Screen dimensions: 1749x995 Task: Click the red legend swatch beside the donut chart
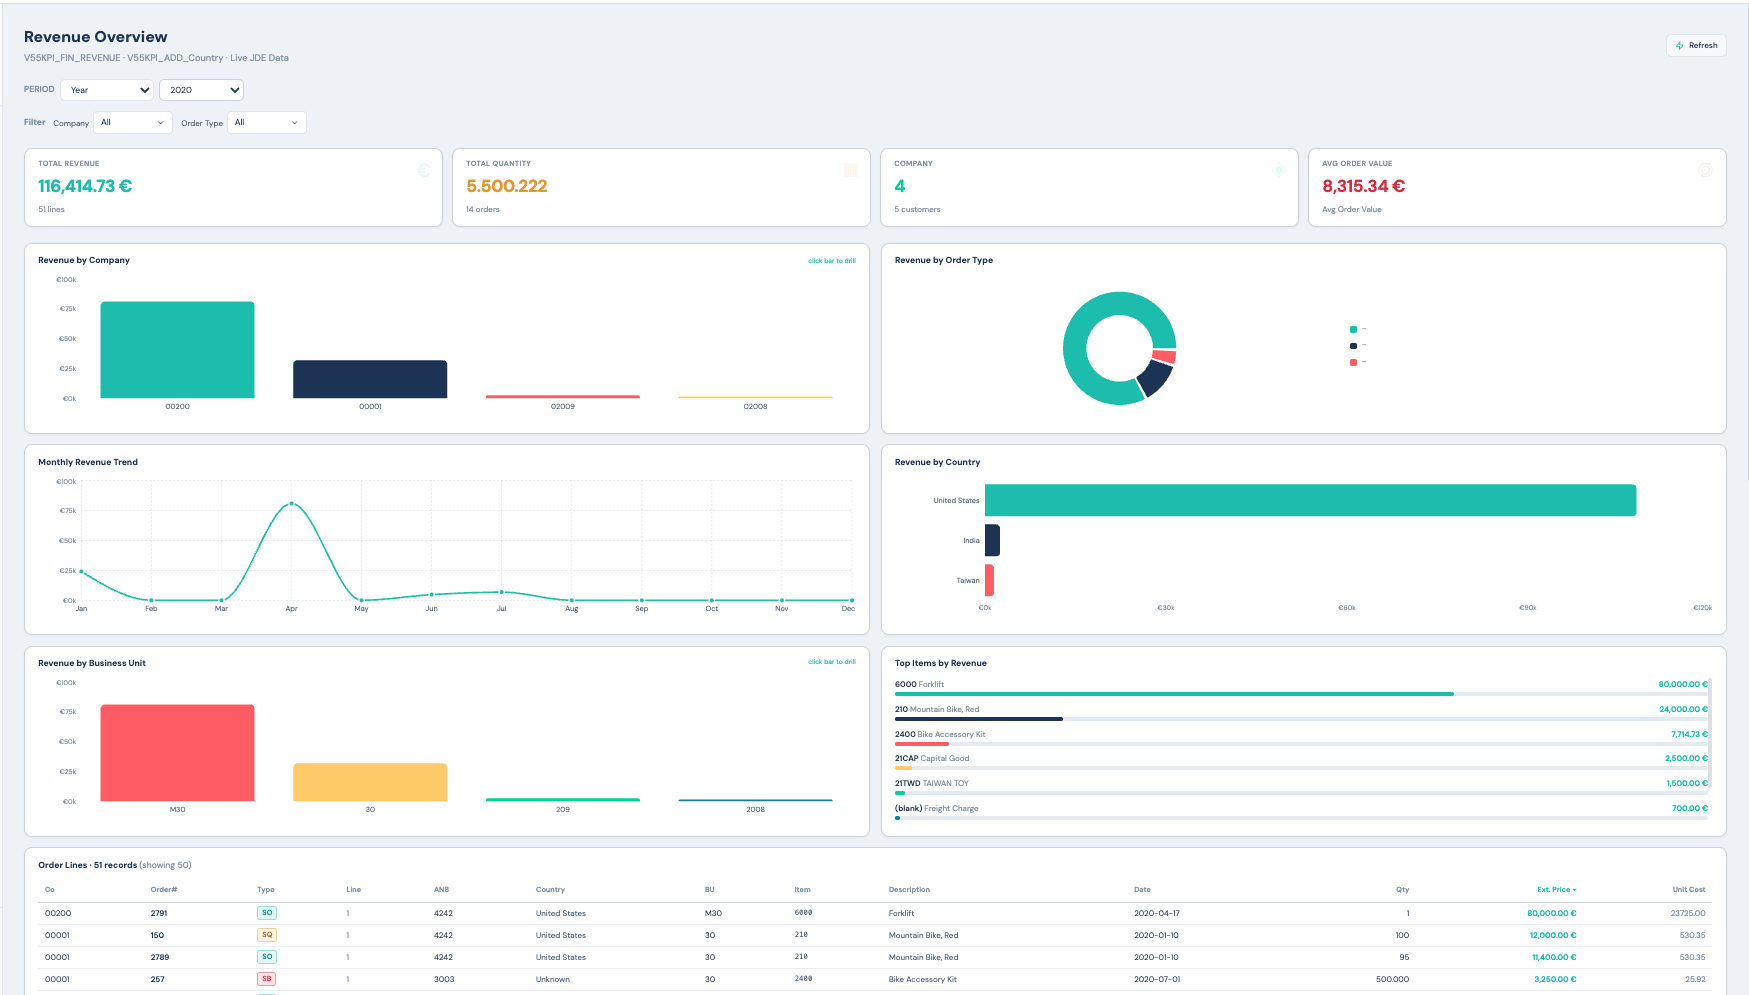1353,362
